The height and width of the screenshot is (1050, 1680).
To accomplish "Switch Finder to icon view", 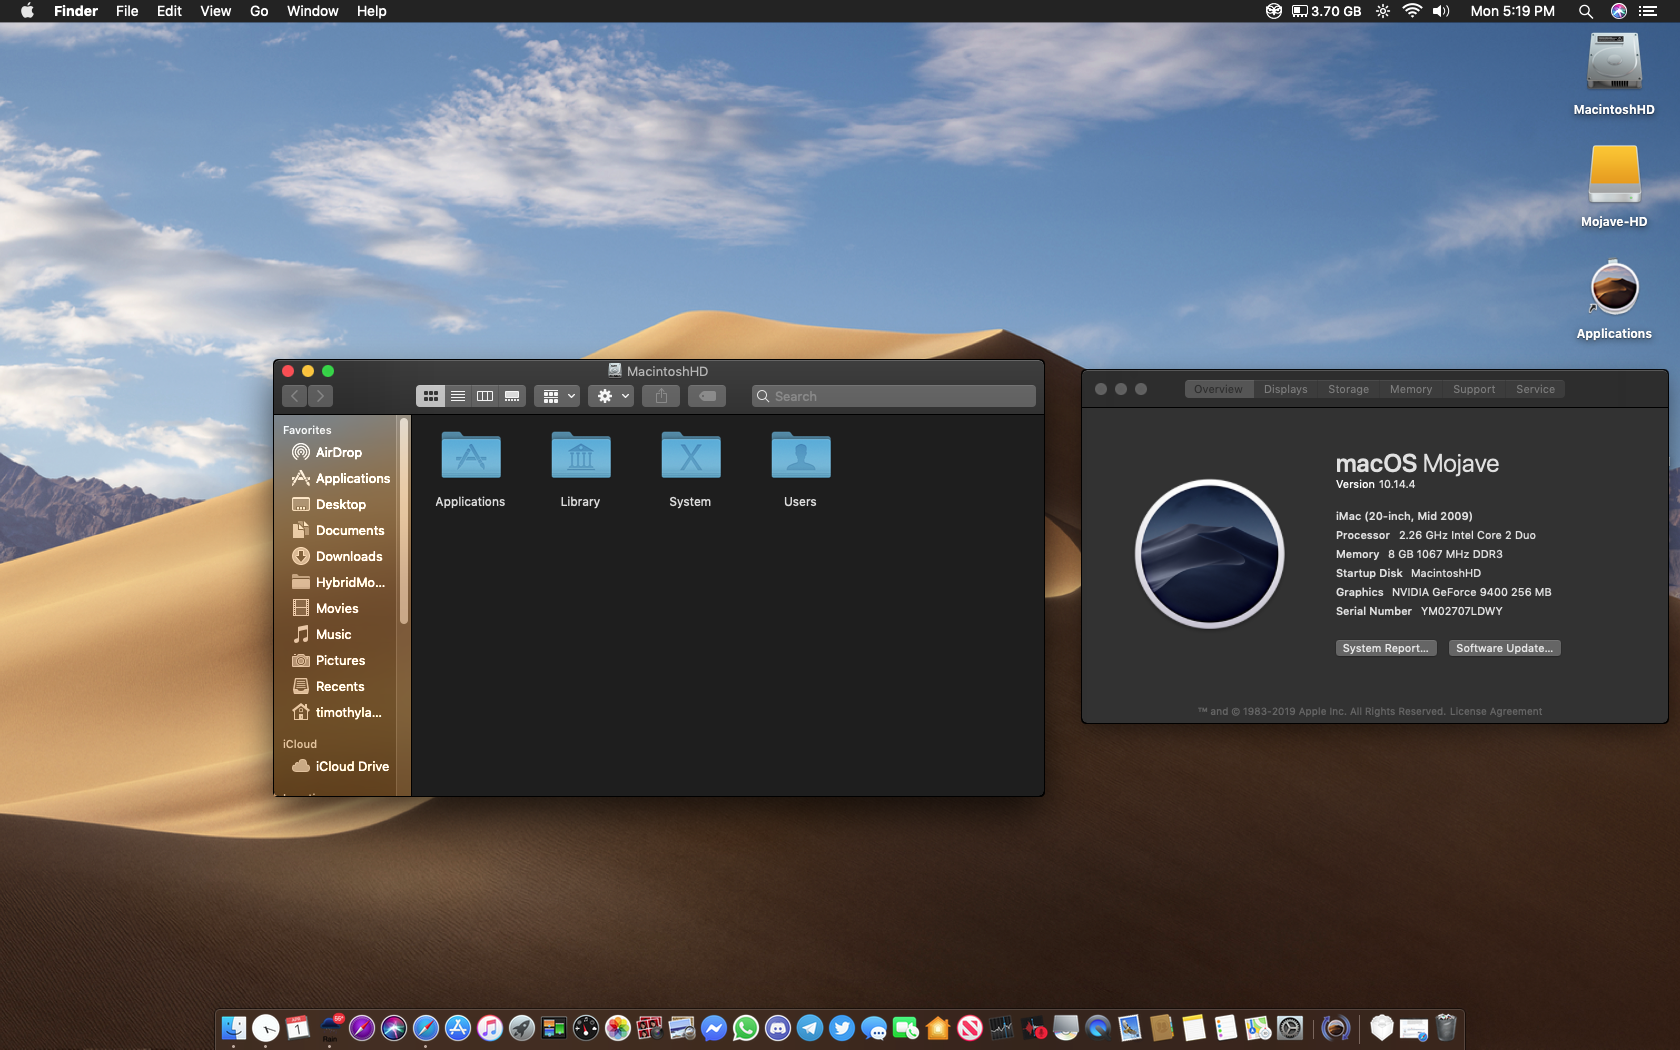I will coord(430,396).
